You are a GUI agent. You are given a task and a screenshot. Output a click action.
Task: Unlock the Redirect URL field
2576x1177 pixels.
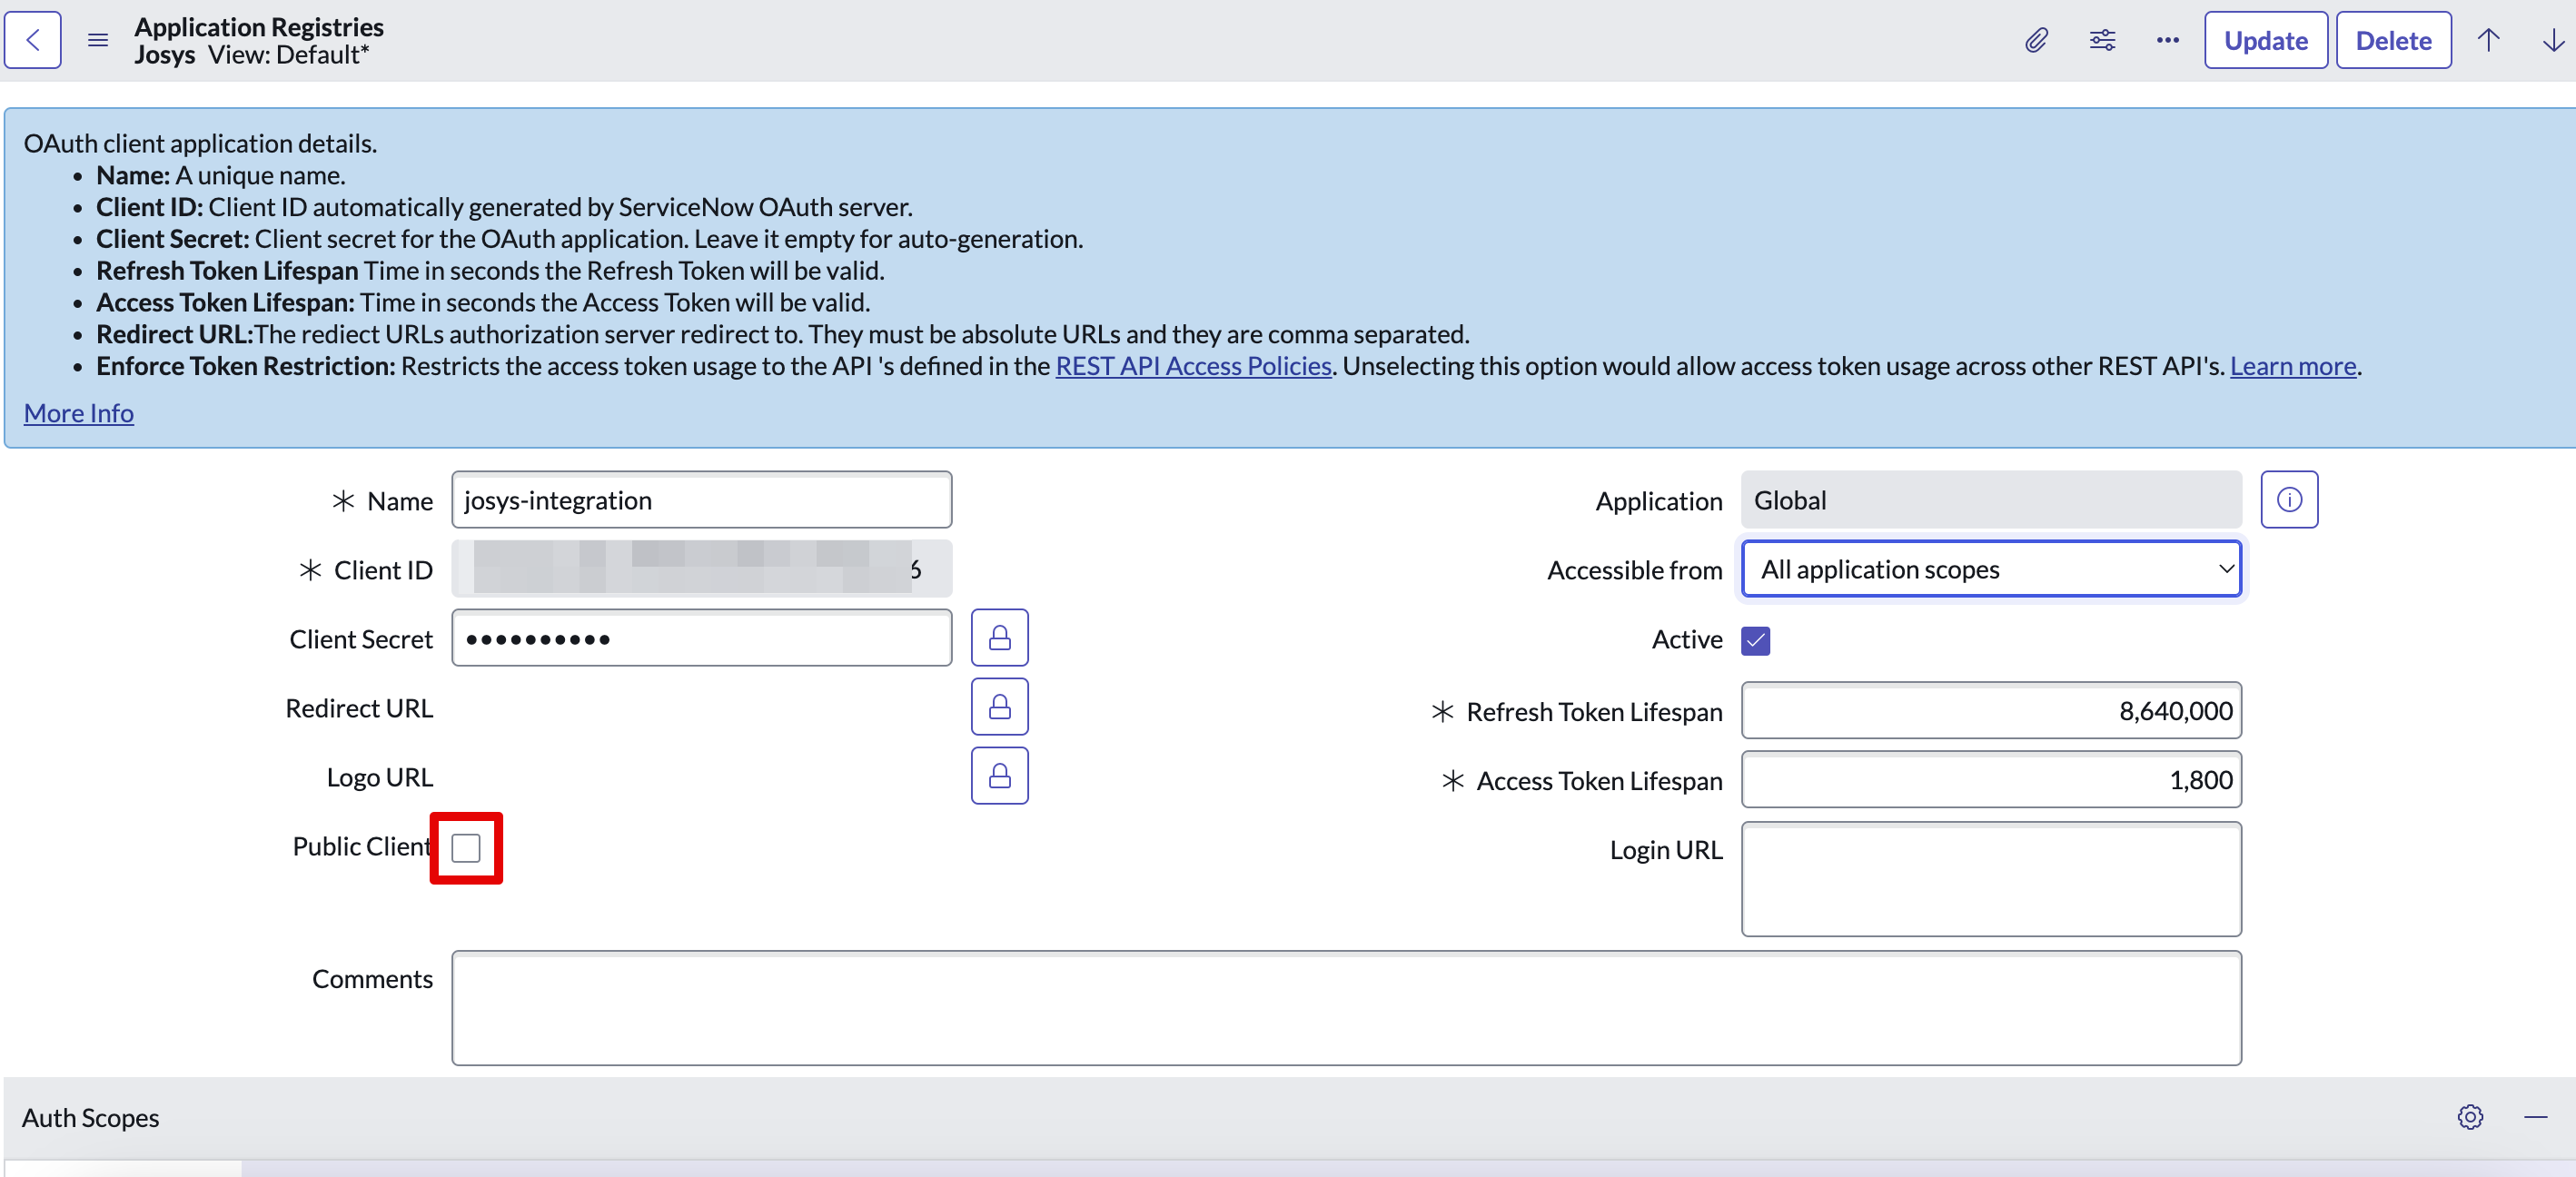point(999,707)
